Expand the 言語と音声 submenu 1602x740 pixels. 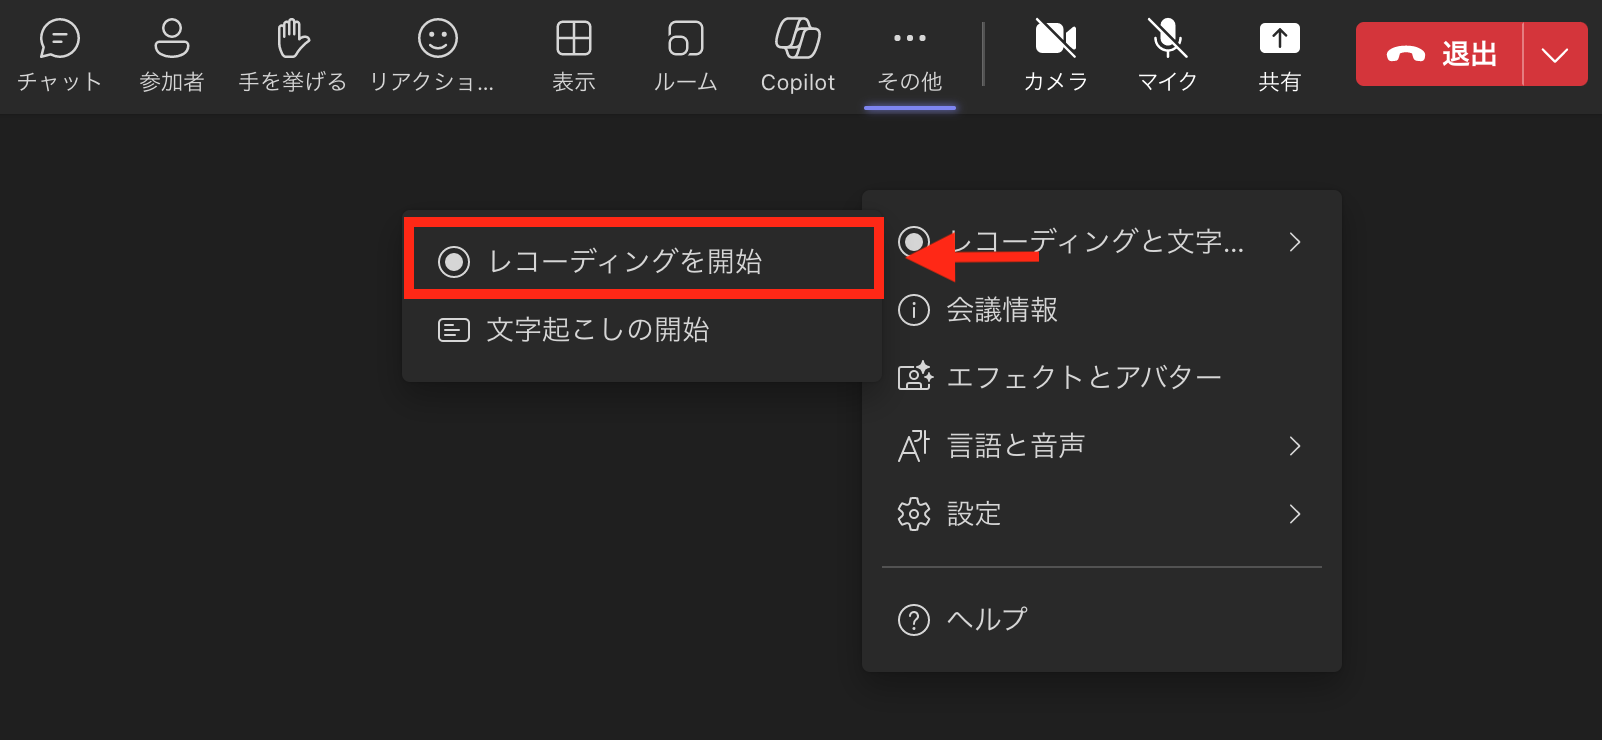click(x=1100, y=446)
